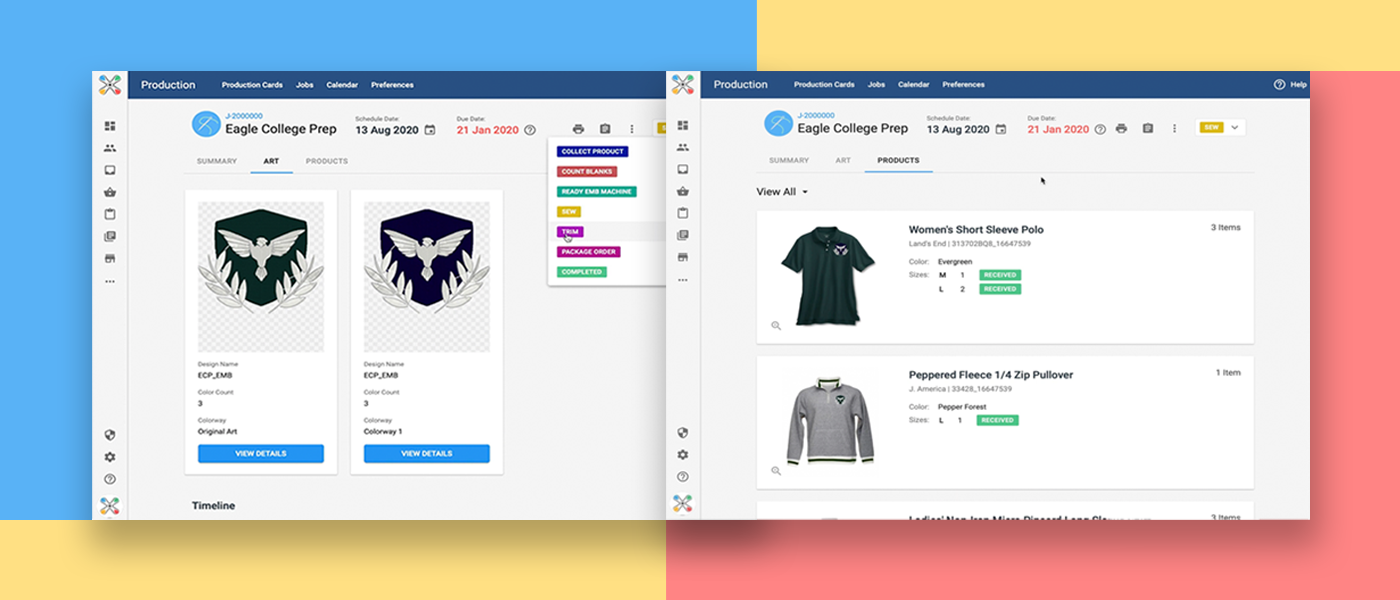Open the shopping basket icon in the Products-tab window sidebar
The height and width of the screenshot is (600, 1400).
[683, 191]
